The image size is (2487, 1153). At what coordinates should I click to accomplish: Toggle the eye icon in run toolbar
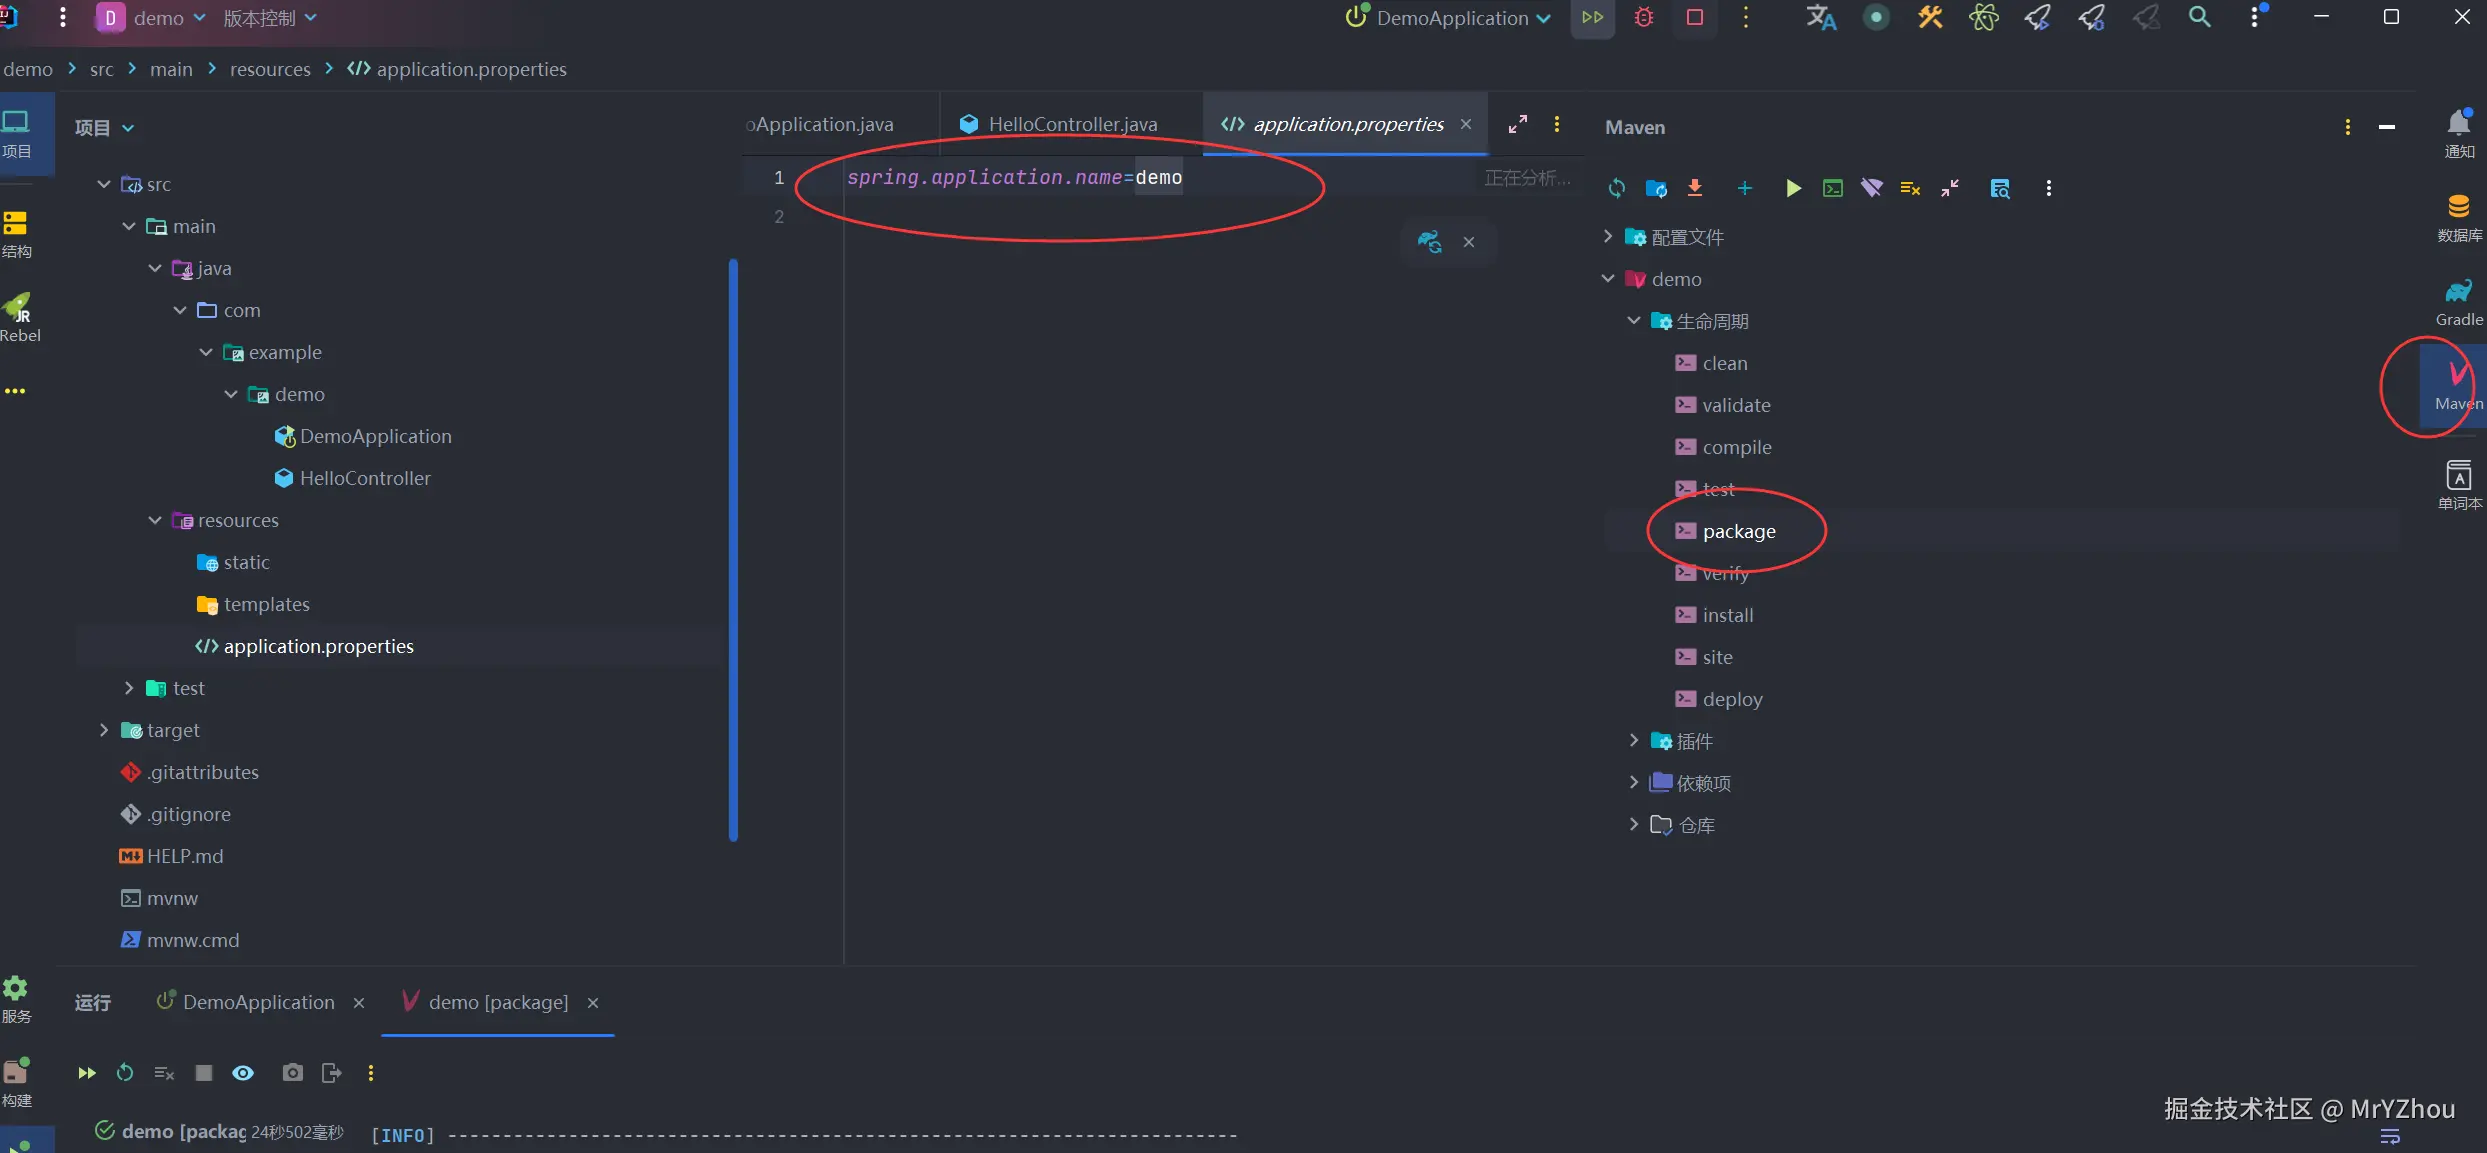point(243,1073)
